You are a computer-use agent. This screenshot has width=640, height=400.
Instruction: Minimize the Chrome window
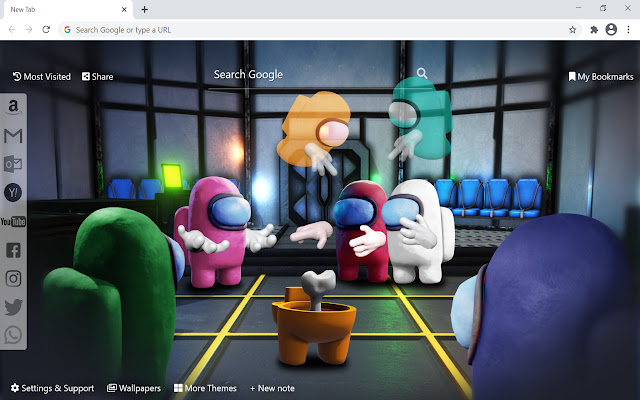pyautogui.click(x=578, y=8)
